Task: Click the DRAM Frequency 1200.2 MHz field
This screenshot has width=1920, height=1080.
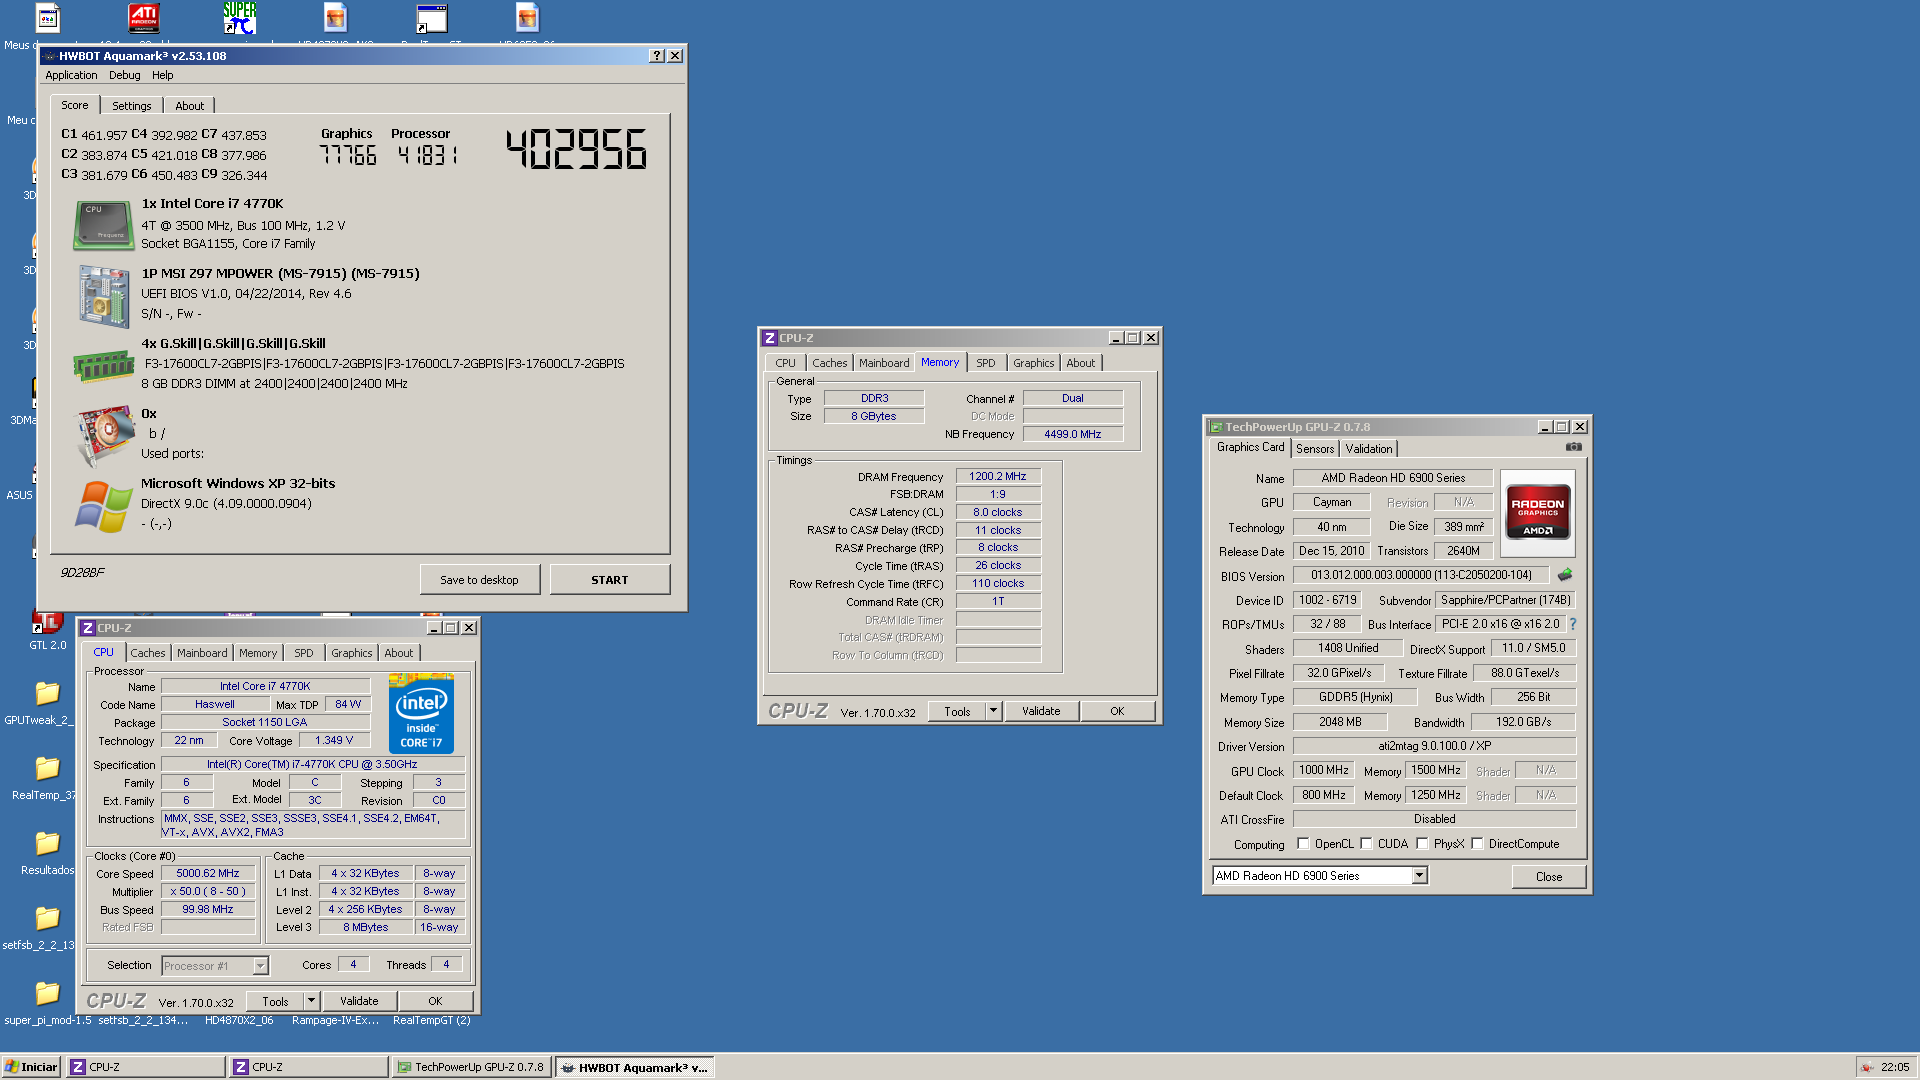Action: 998,476
